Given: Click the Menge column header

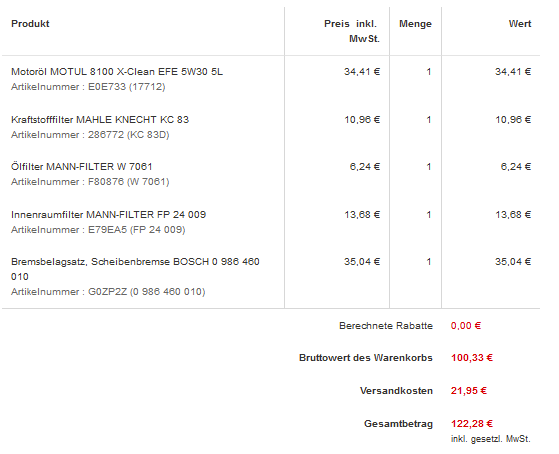Looking at the screenshot, I should 415,24.
